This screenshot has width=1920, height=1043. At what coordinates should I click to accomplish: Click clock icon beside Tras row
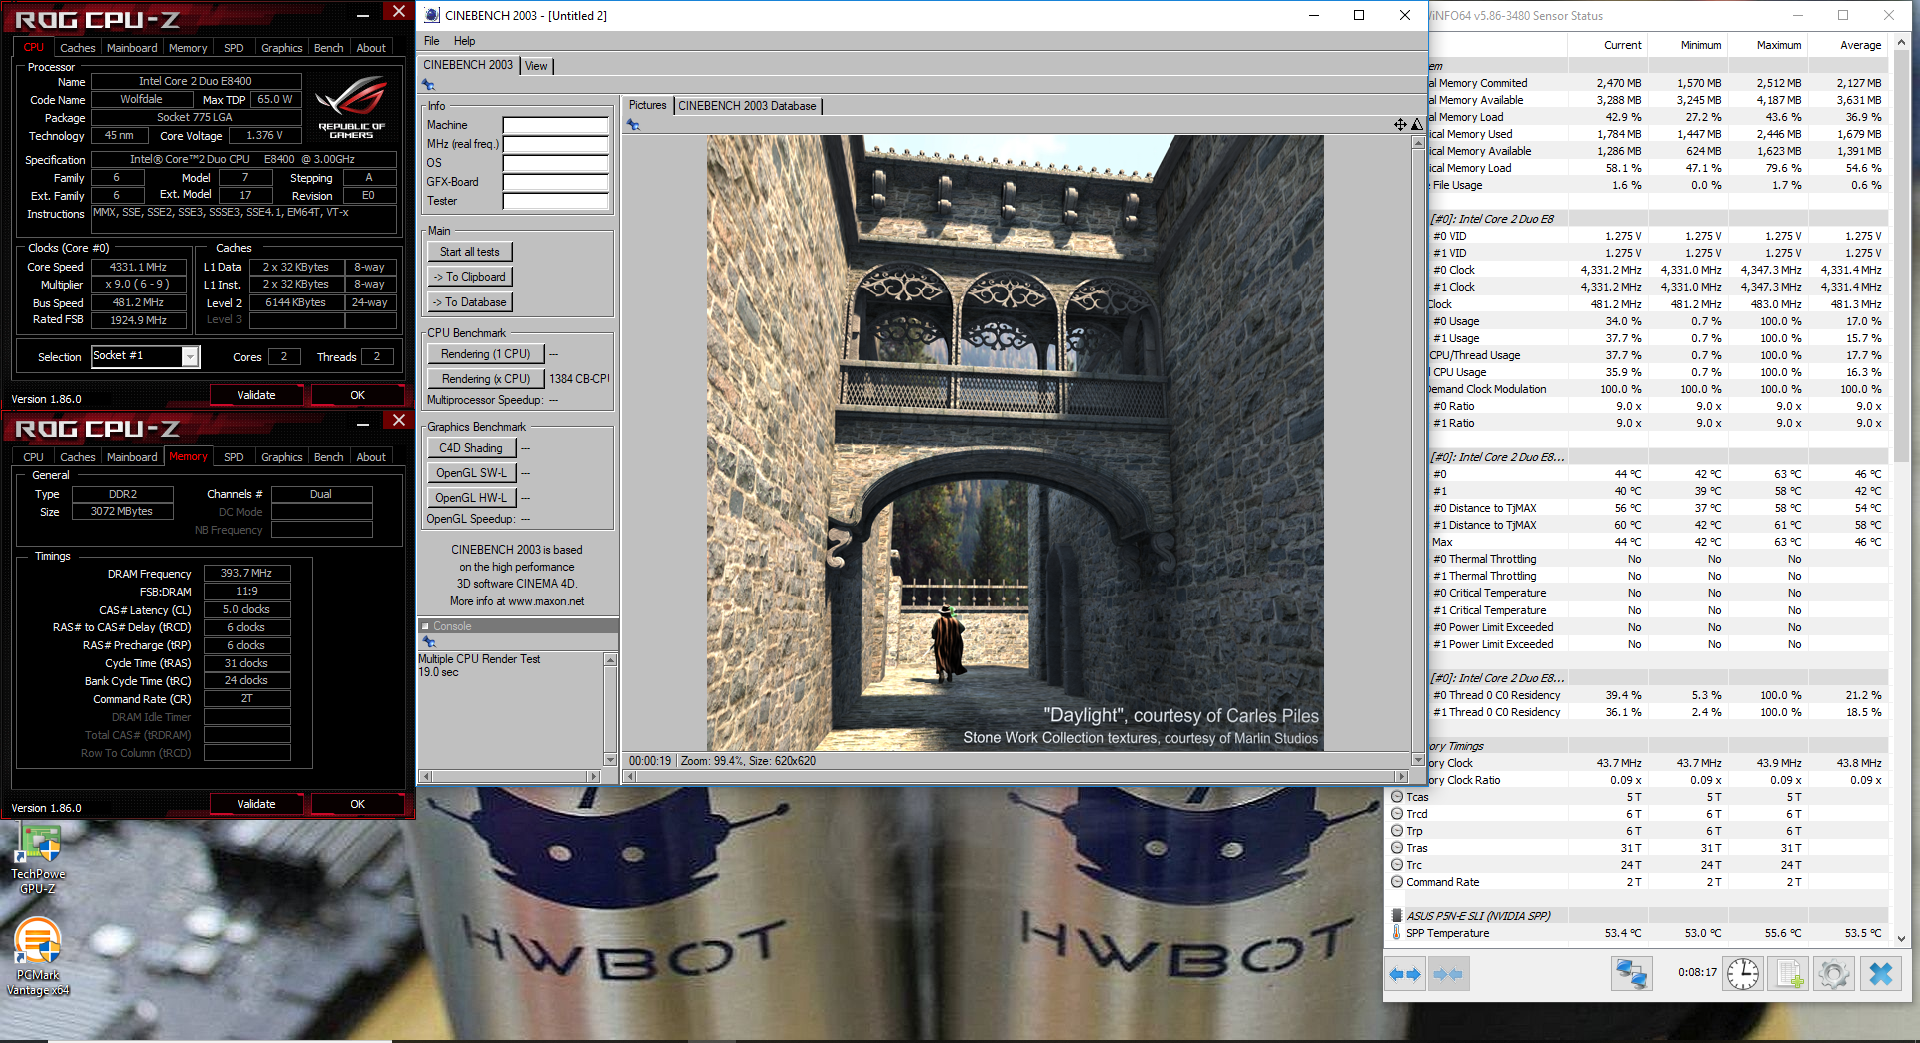point(1397,848)
